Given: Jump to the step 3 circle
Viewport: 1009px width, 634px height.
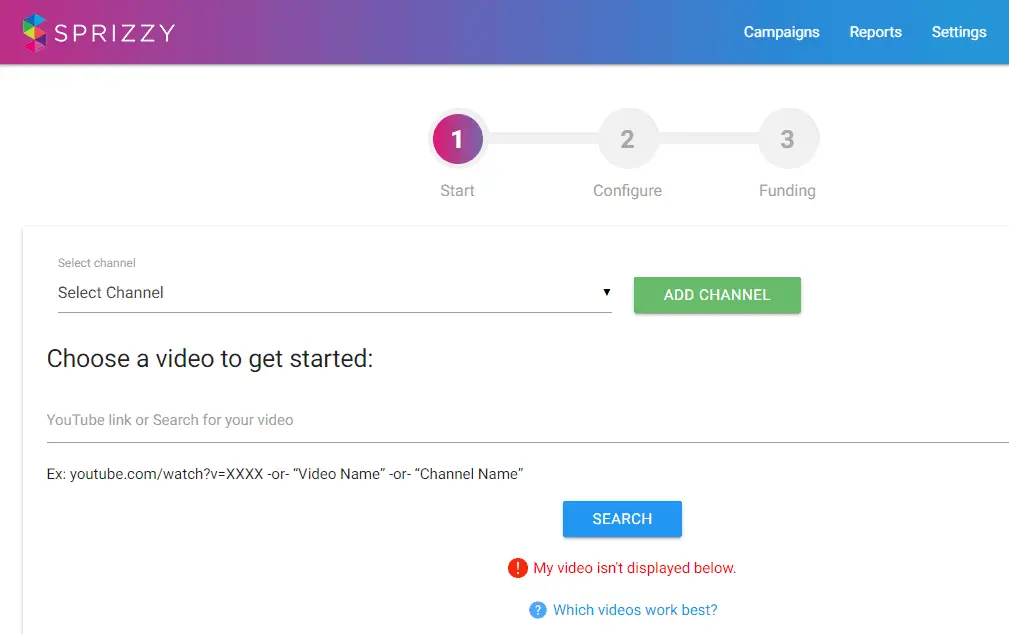Looking at the screenshot, I should pyautogui.click(x=787, y=139).
